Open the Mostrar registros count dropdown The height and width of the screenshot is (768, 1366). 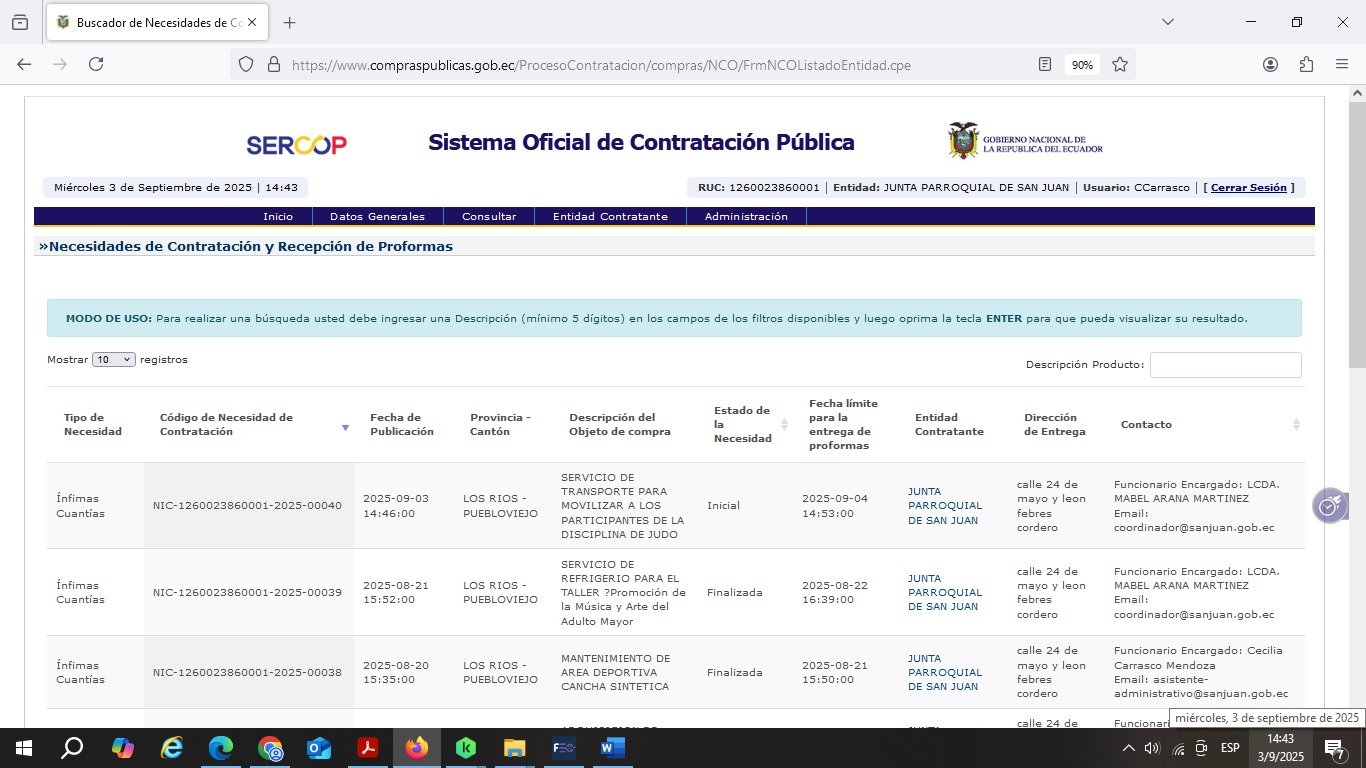113,359
